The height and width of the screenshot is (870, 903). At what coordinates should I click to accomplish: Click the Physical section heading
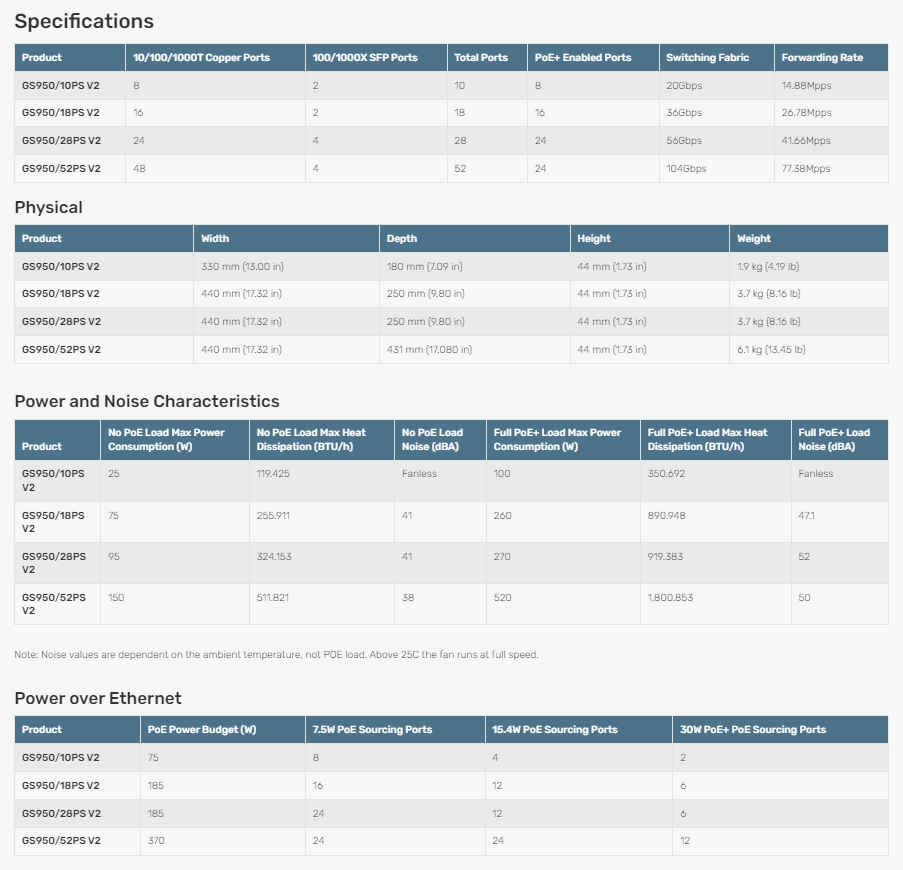[x=48, y=207]
